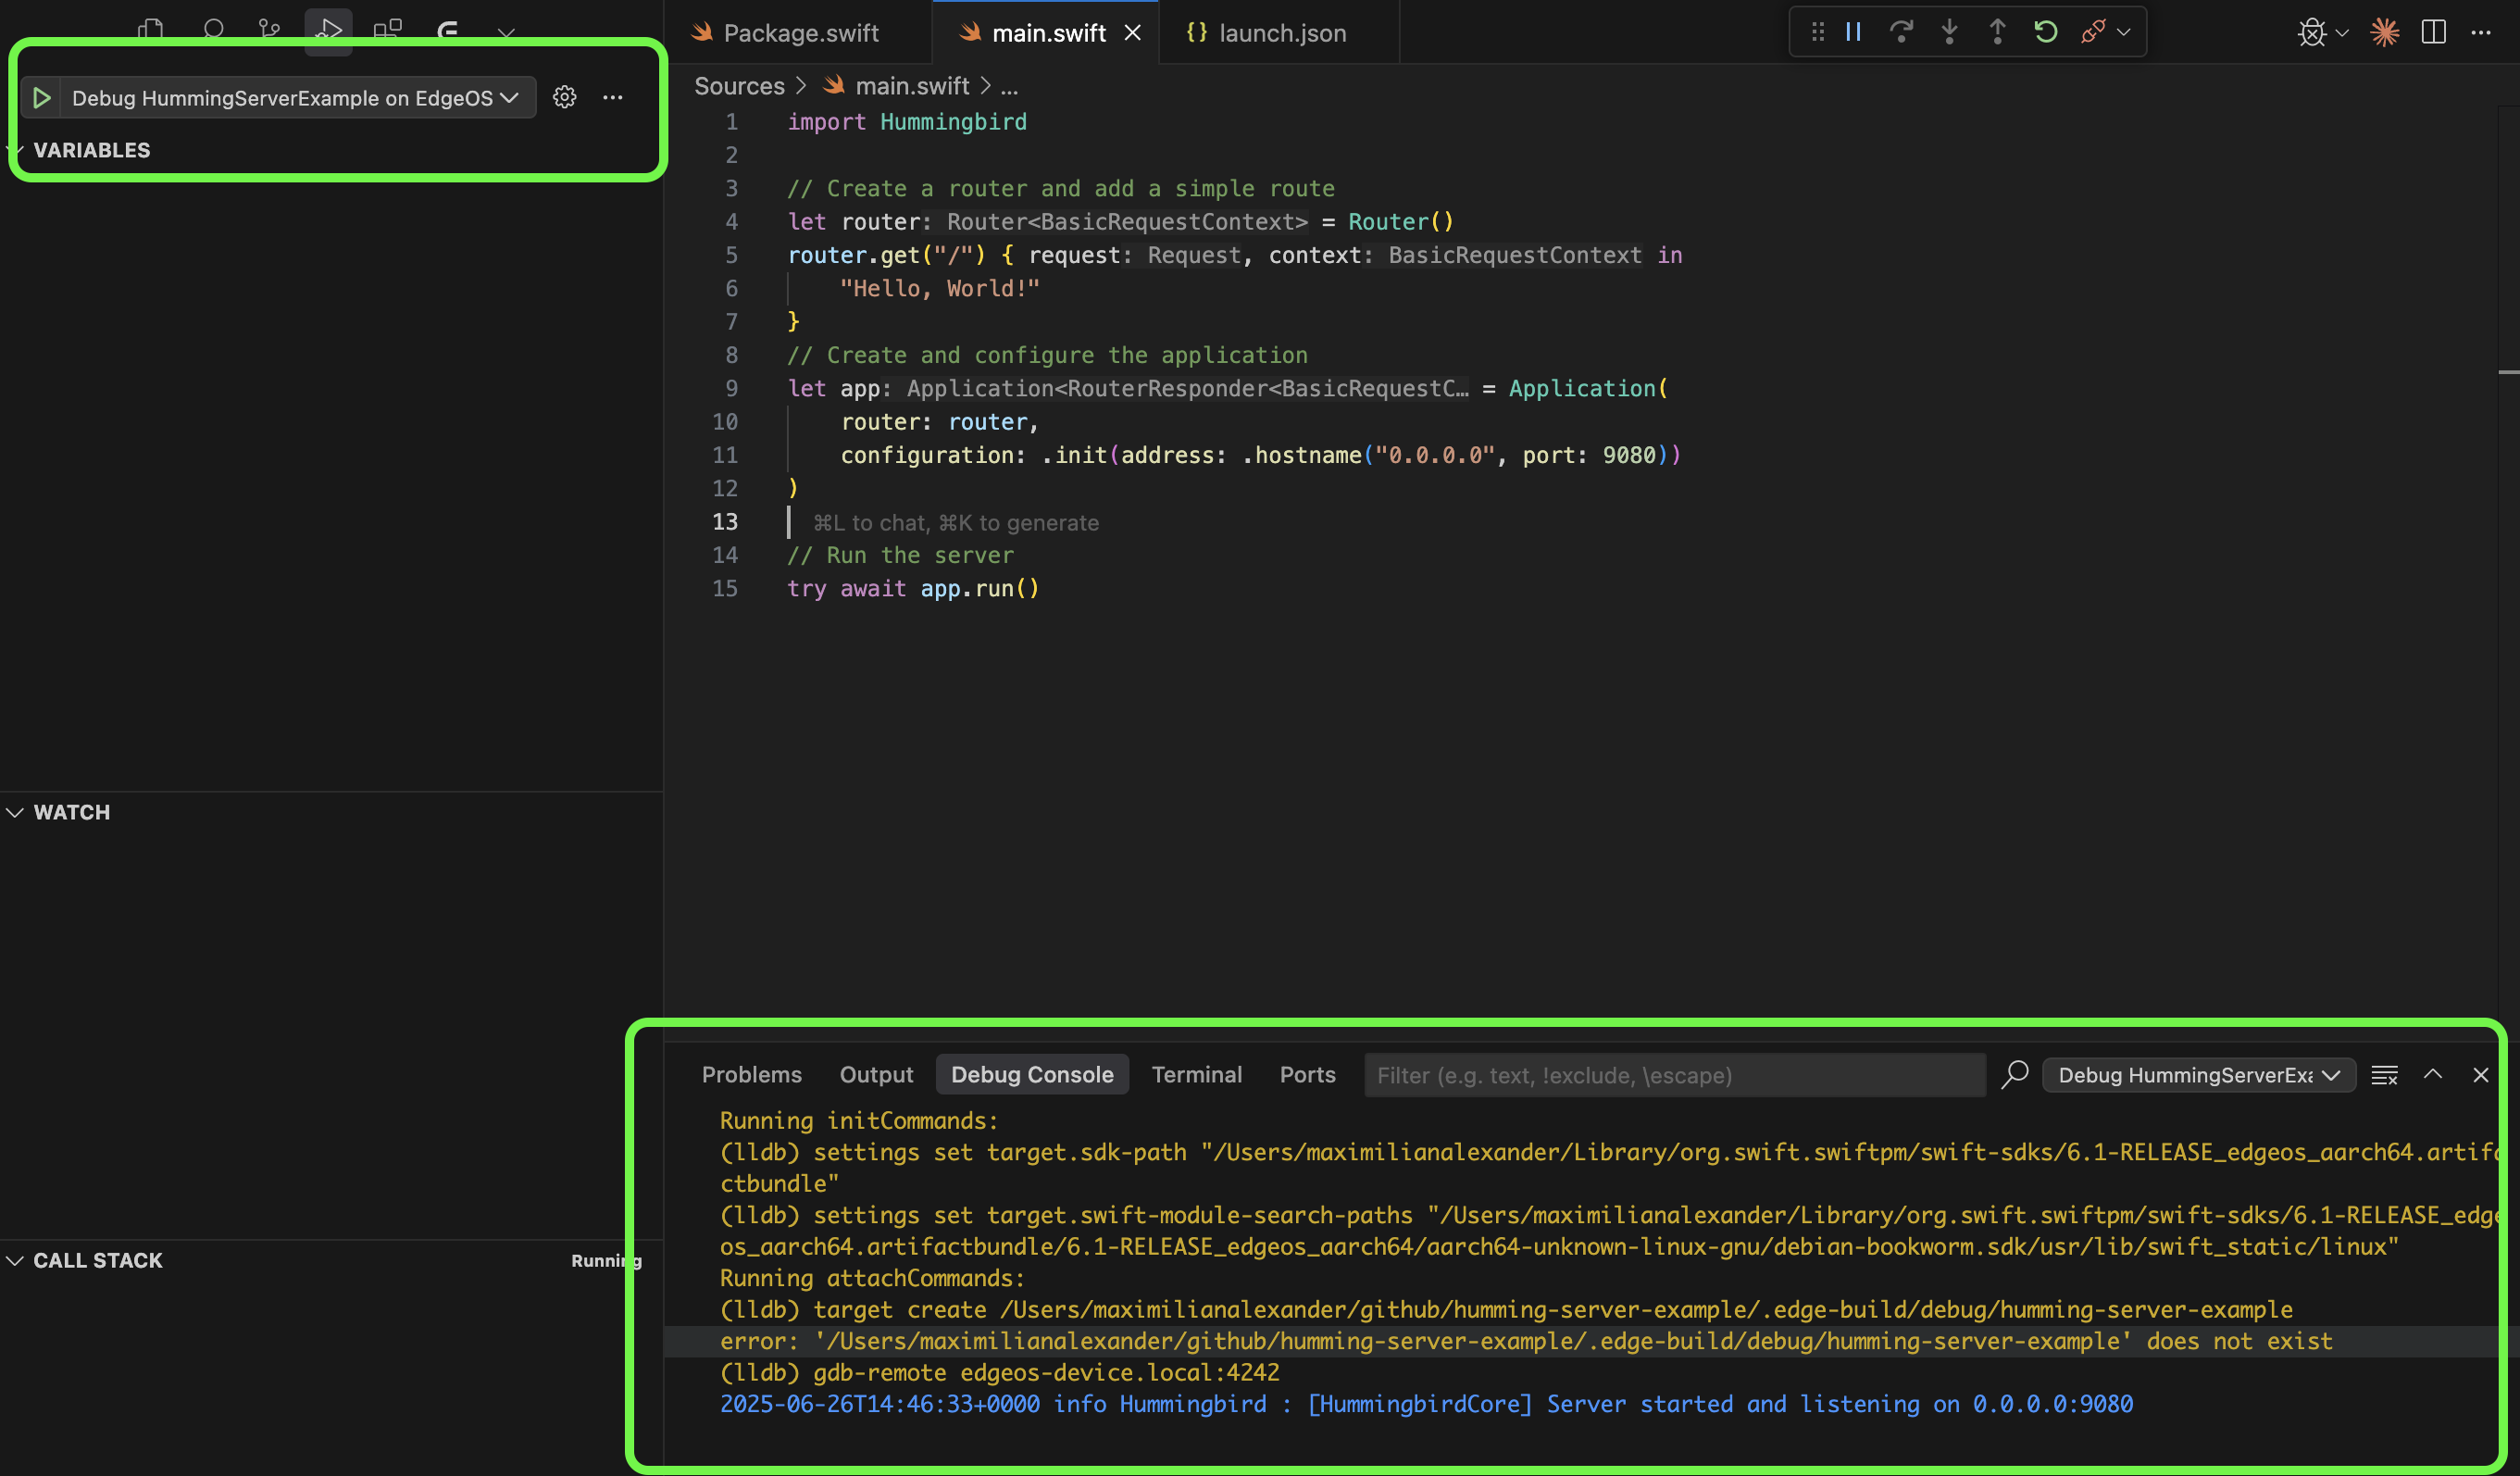
Task: Click 'Running initCommands:' console line
Action: tap(859, 1120)
